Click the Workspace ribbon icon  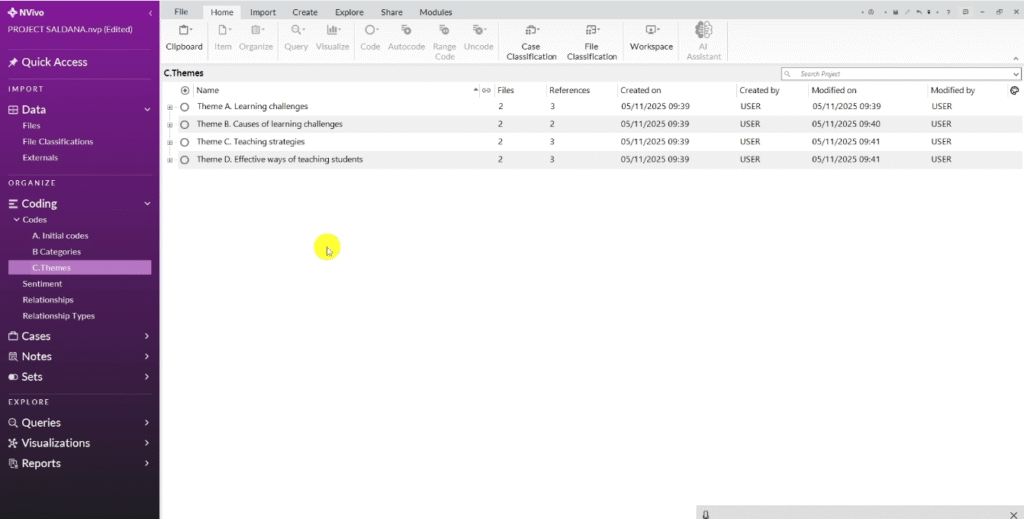(651, 32)
